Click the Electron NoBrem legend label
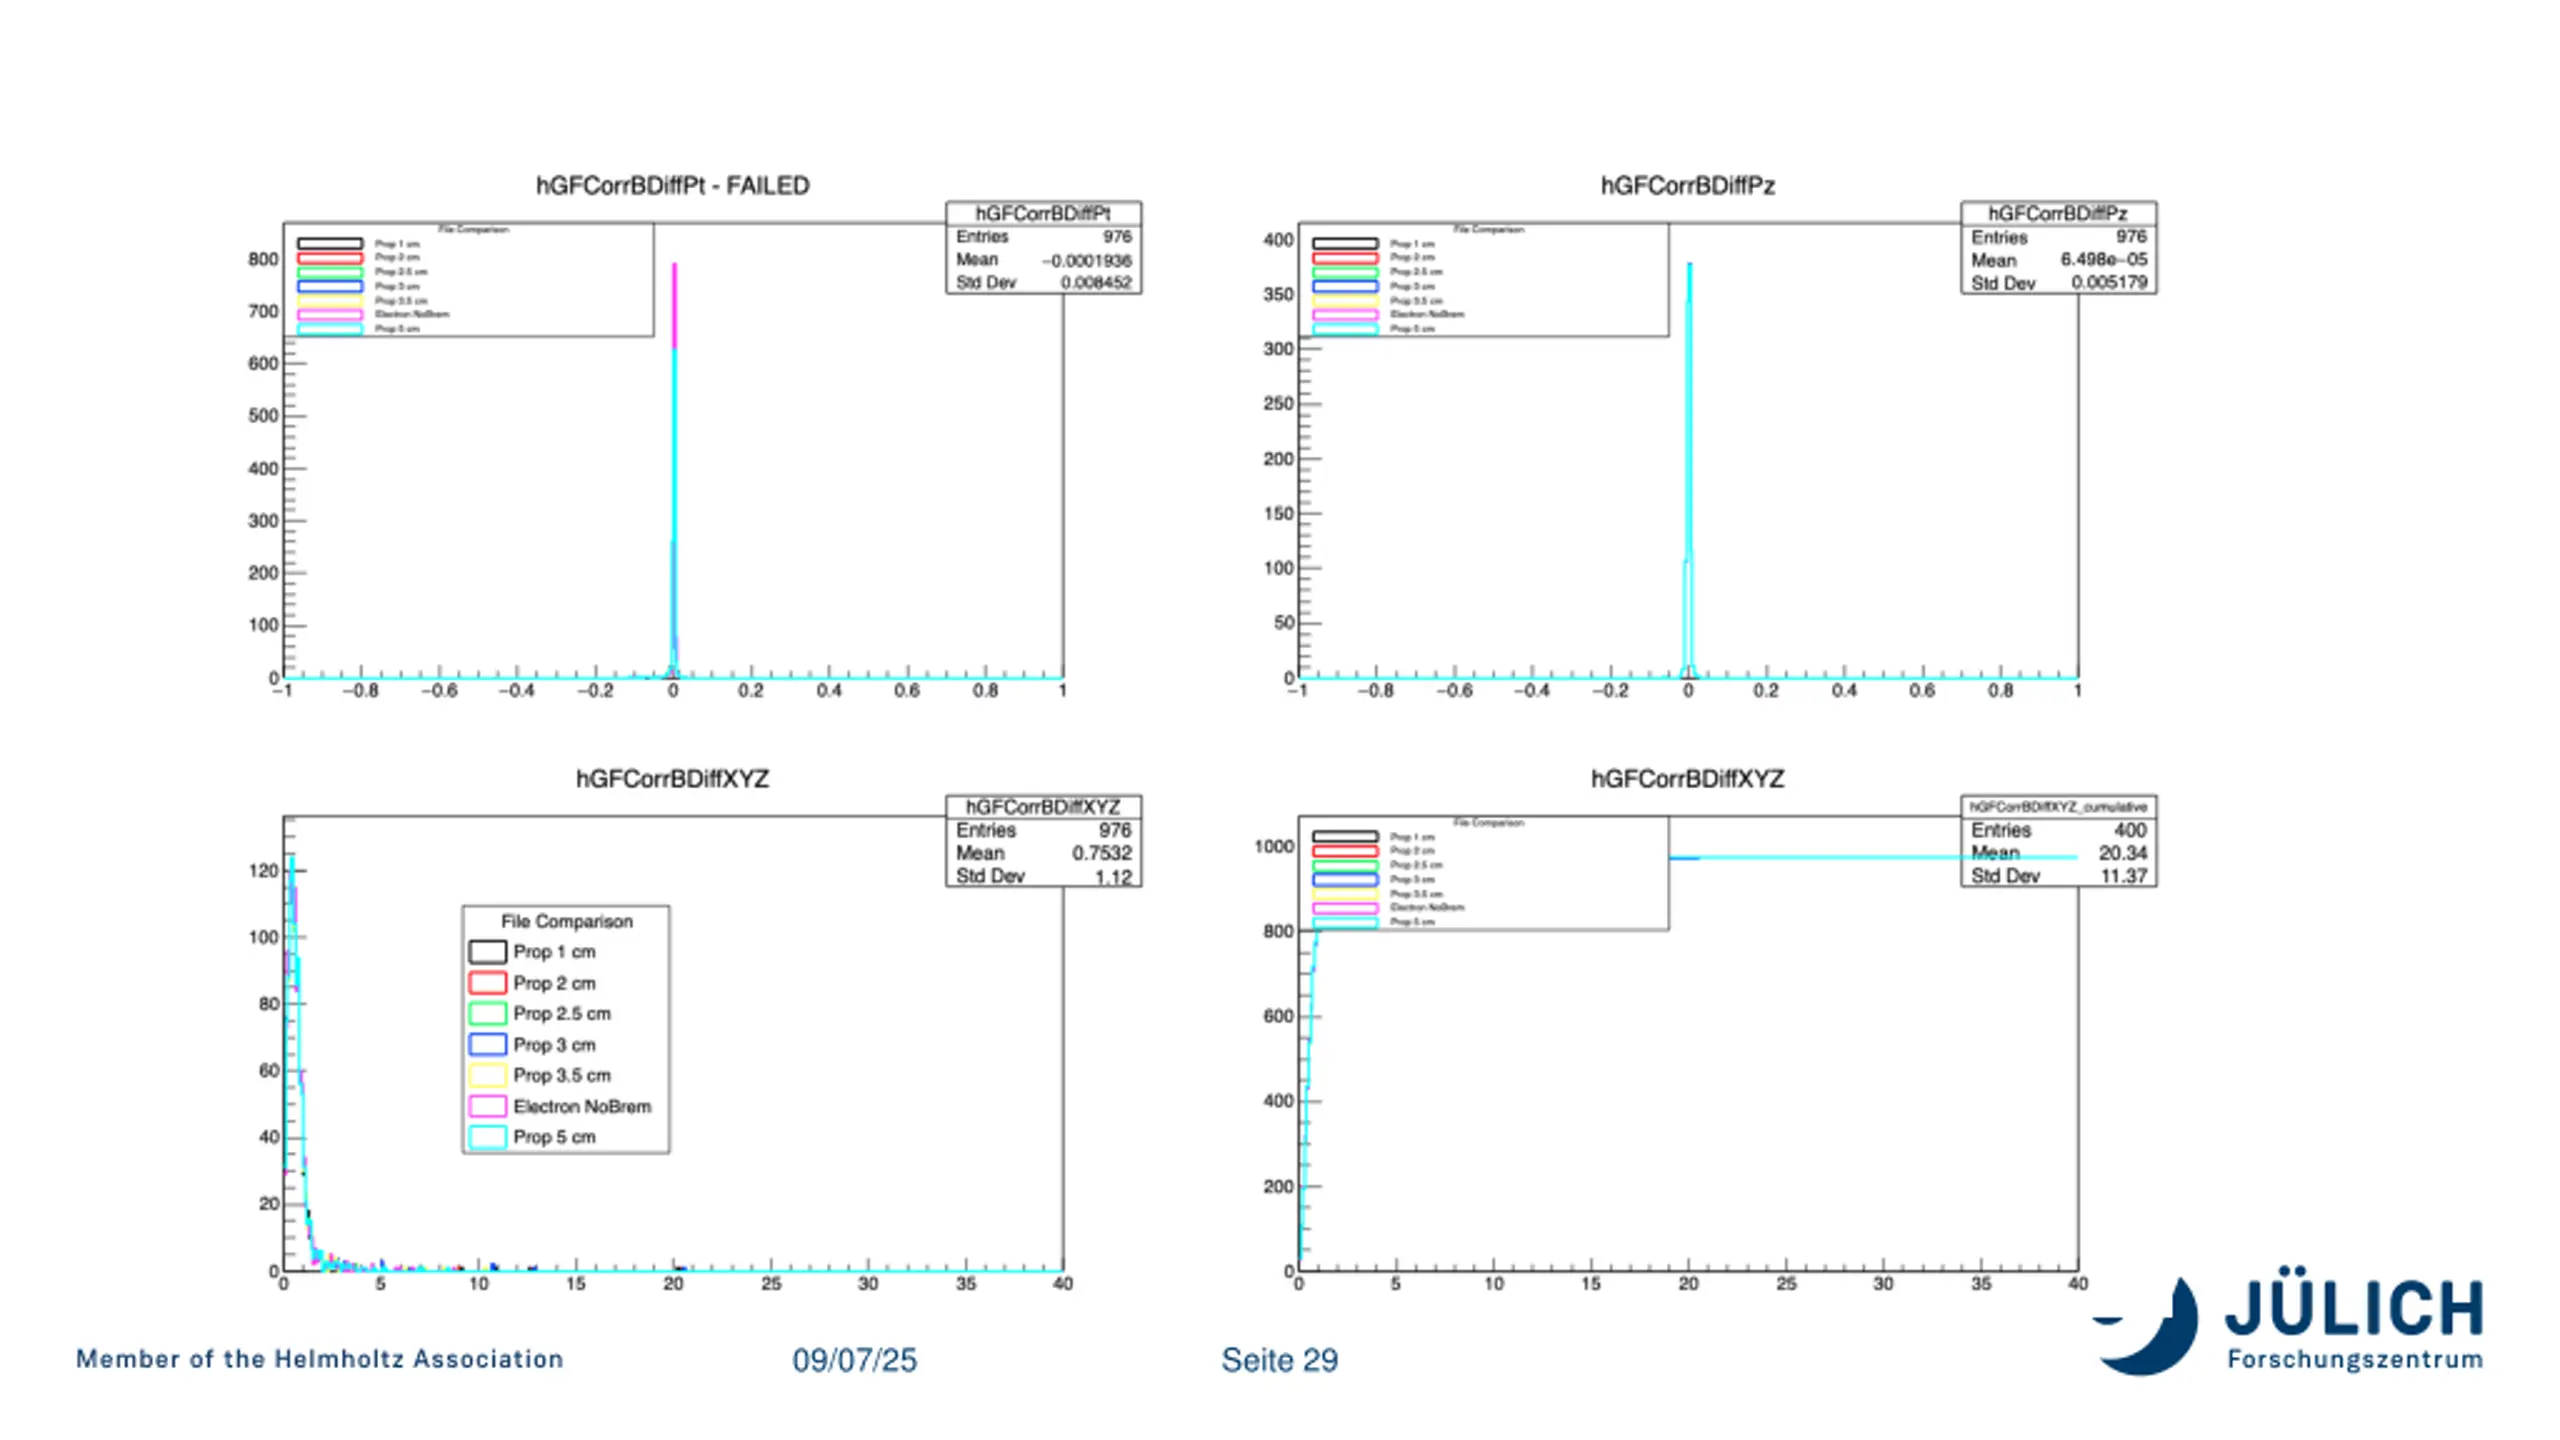2560x1440 pixels. (582, 1106)
